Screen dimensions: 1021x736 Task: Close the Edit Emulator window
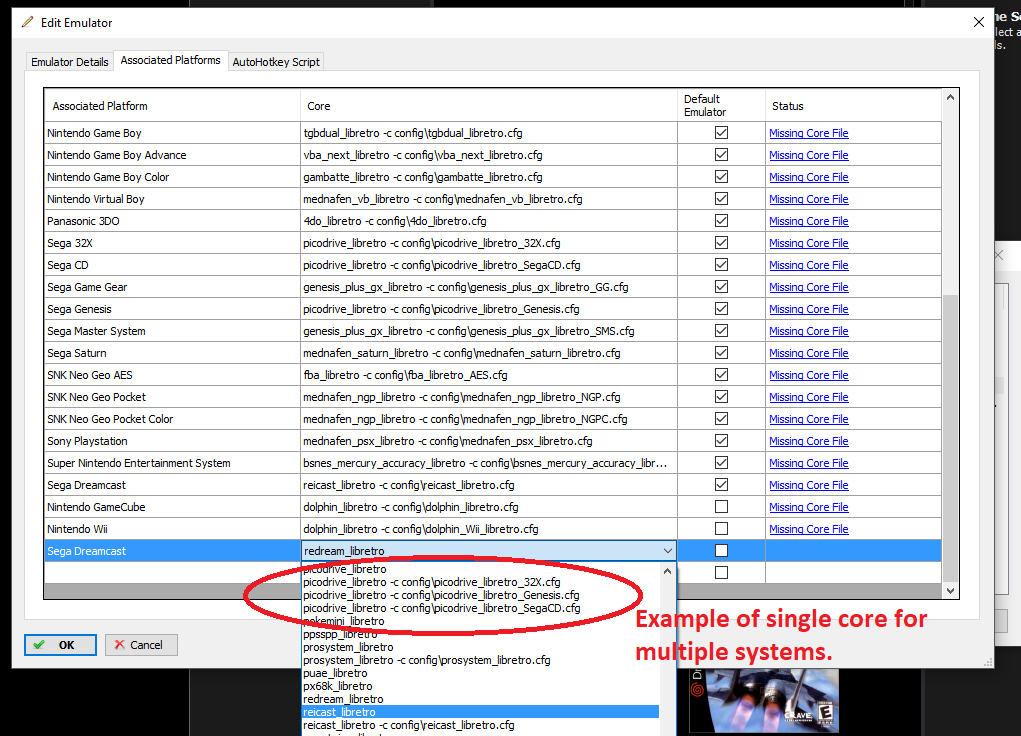pos(978,22)
